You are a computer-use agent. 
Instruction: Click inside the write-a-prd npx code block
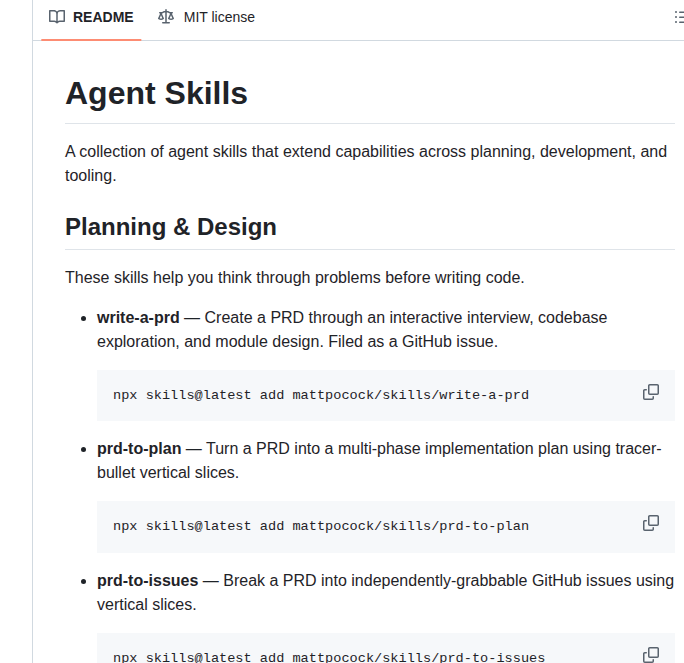[x=320, y=395]
